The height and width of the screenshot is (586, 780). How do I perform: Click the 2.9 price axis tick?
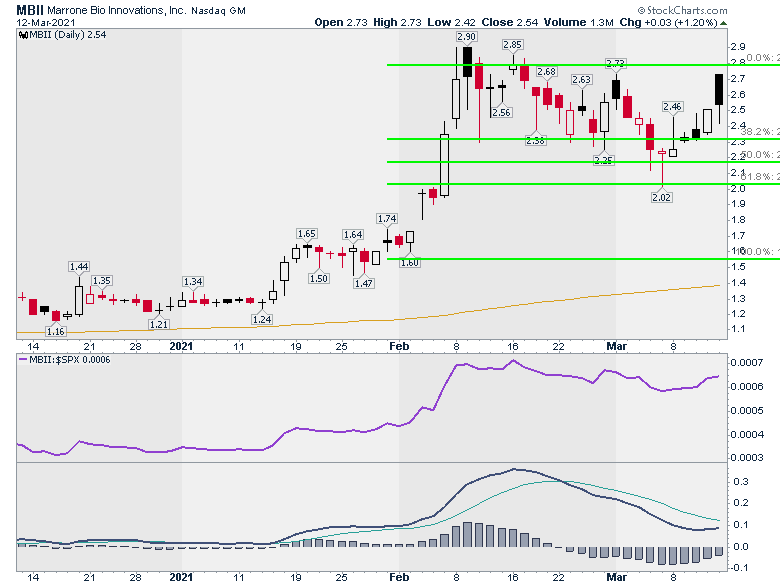coord(738,47)
